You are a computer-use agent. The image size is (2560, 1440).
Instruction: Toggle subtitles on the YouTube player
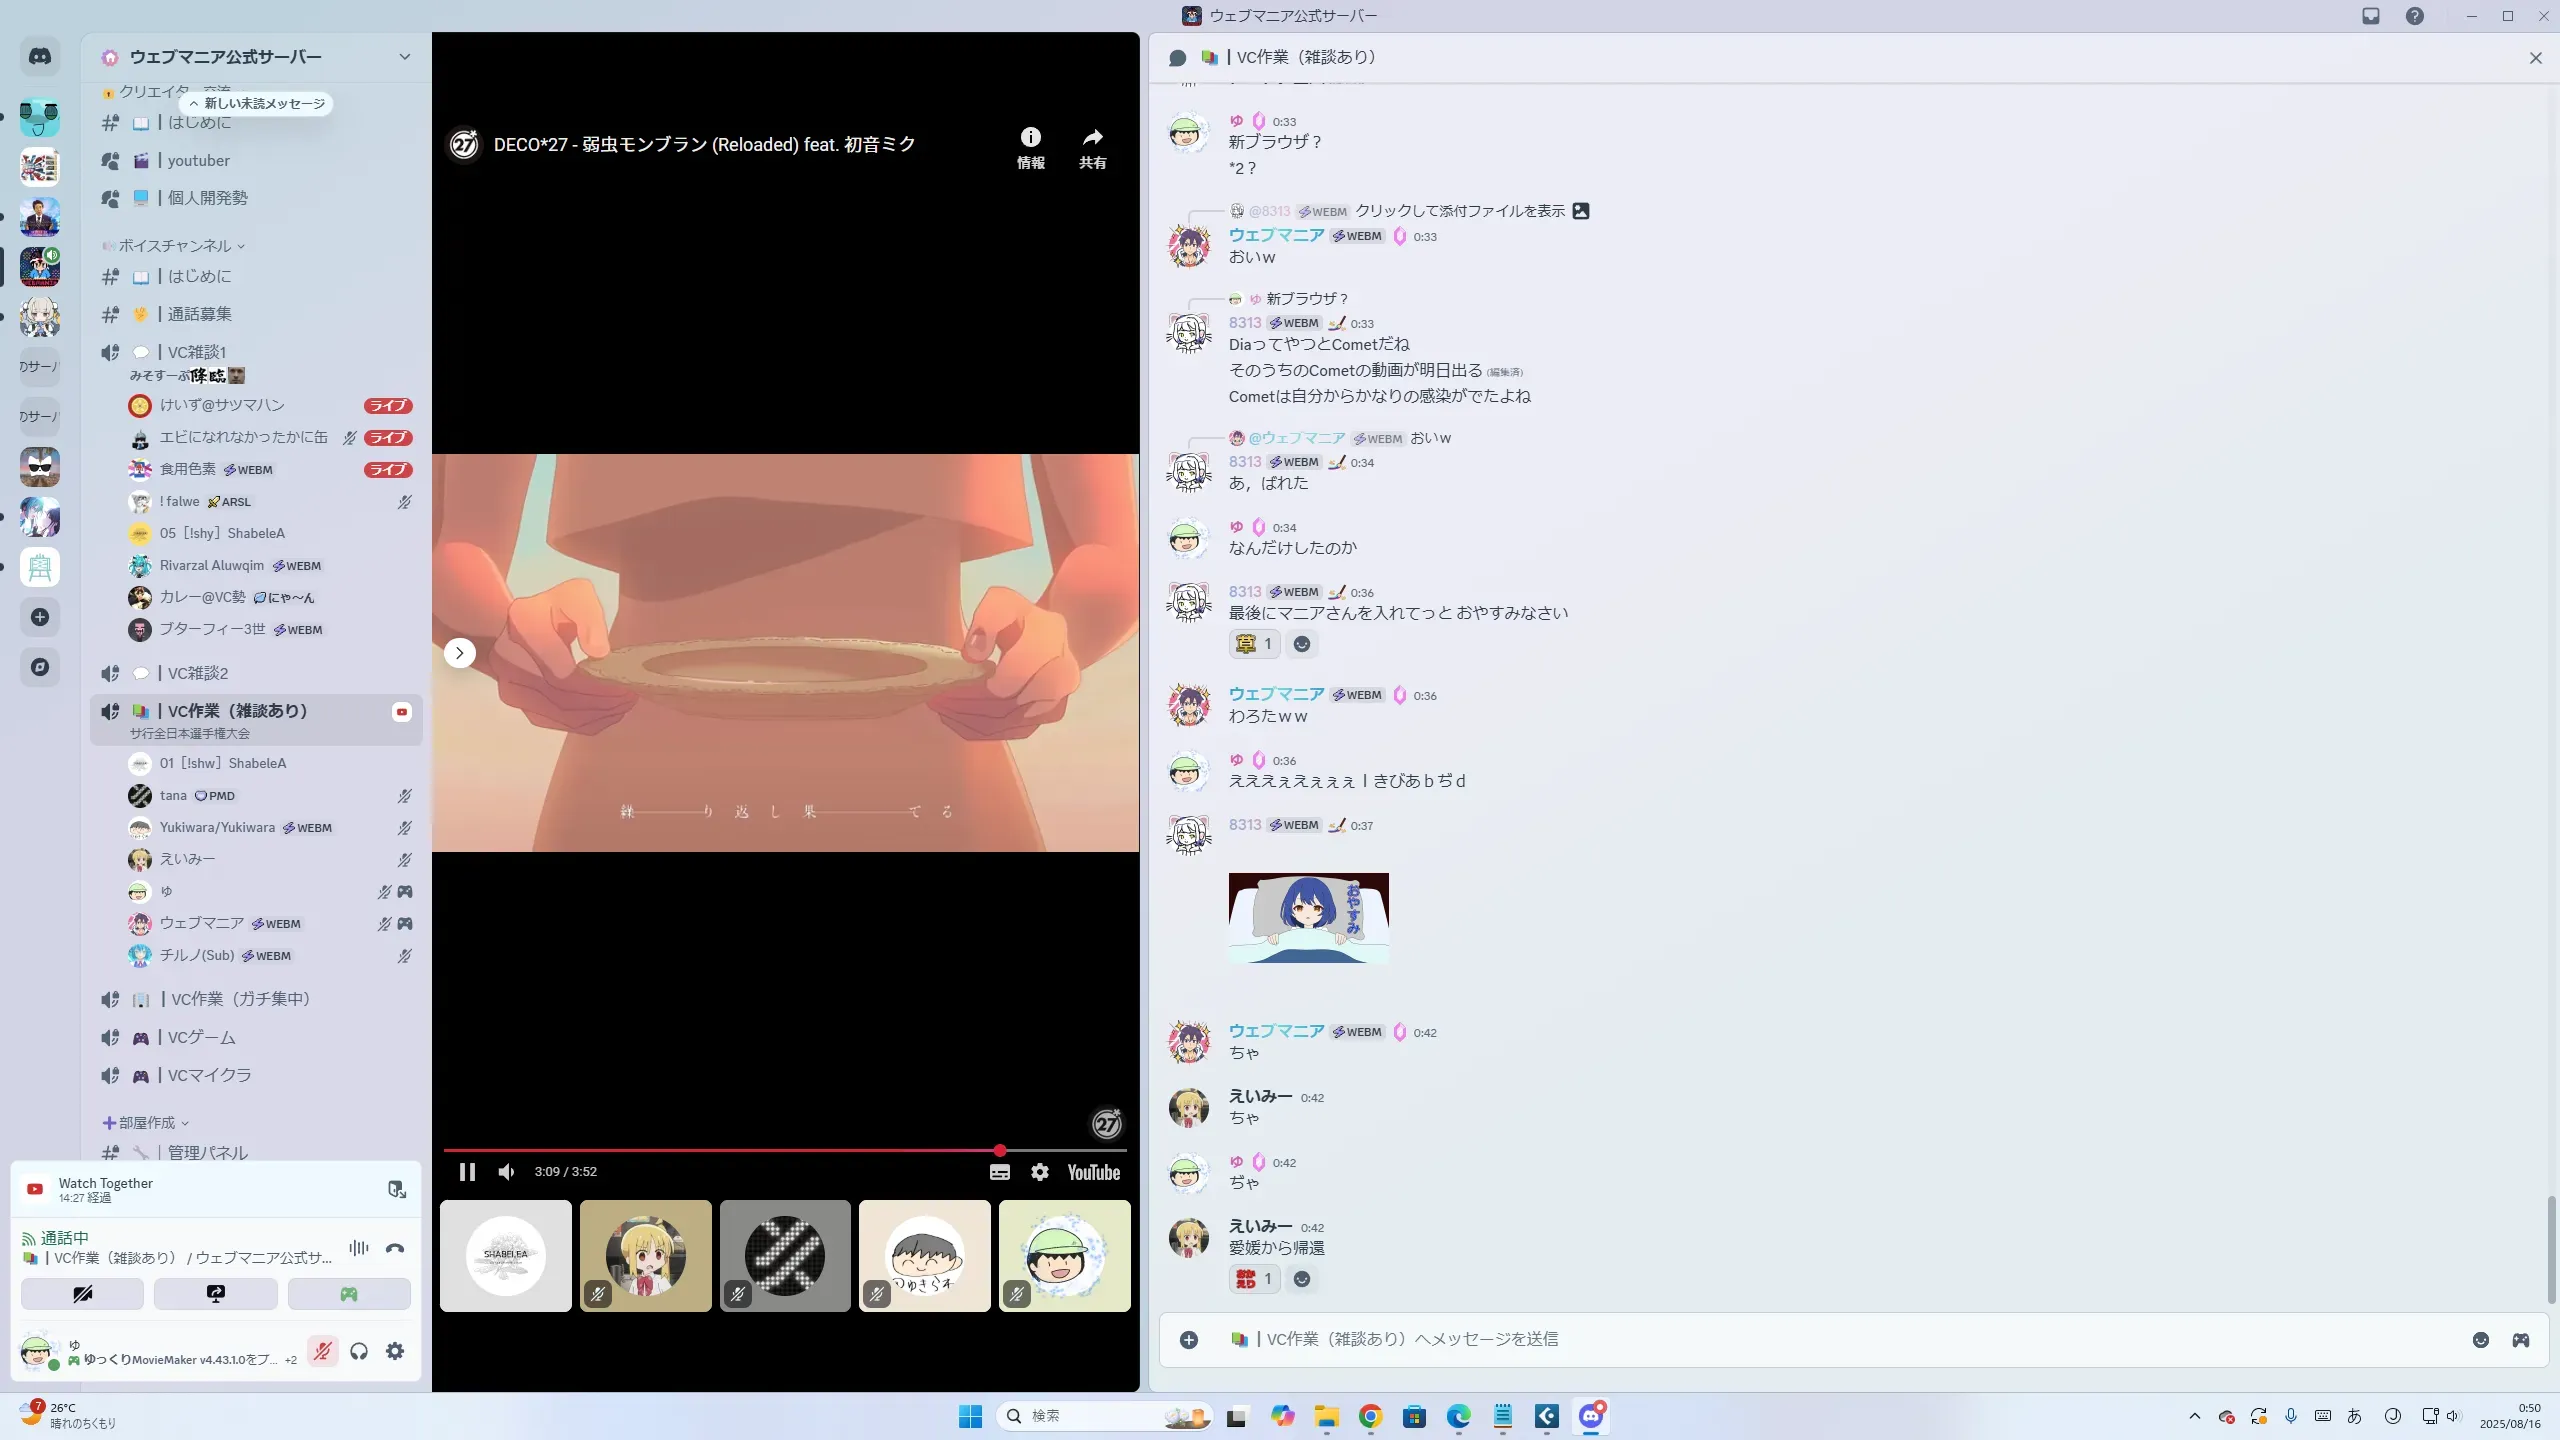point(999,1172)
